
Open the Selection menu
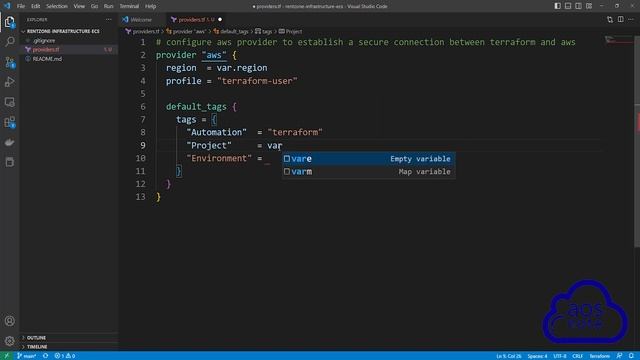(57, 6)
